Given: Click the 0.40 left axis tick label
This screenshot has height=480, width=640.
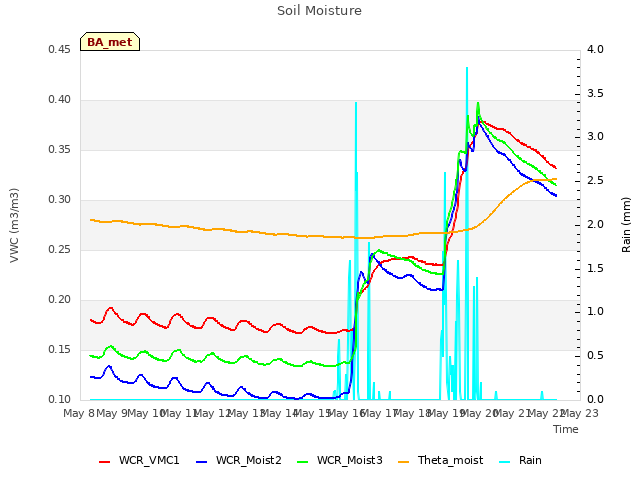Looking at the screenshot, I should tap(59, 100).
